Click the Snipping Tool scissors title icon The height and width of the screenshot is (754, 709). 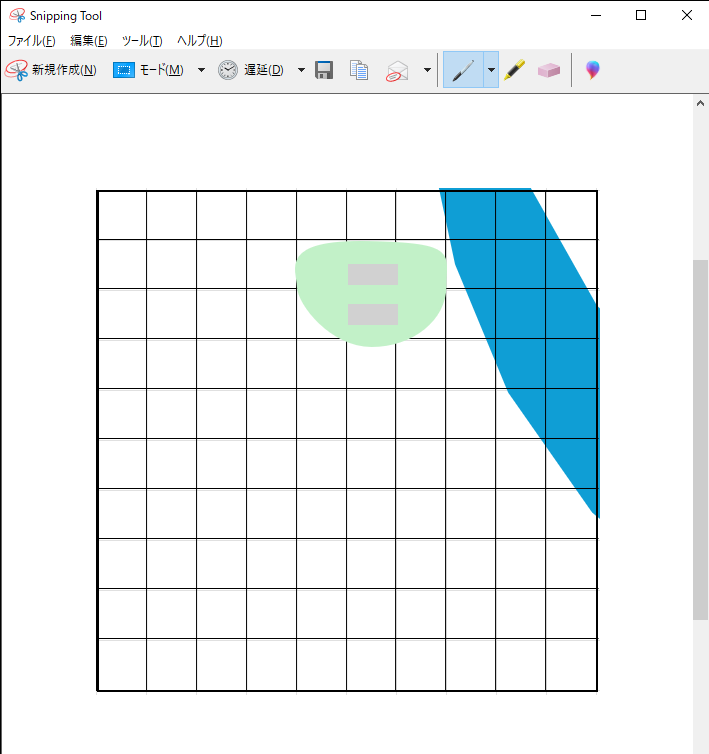17,15
